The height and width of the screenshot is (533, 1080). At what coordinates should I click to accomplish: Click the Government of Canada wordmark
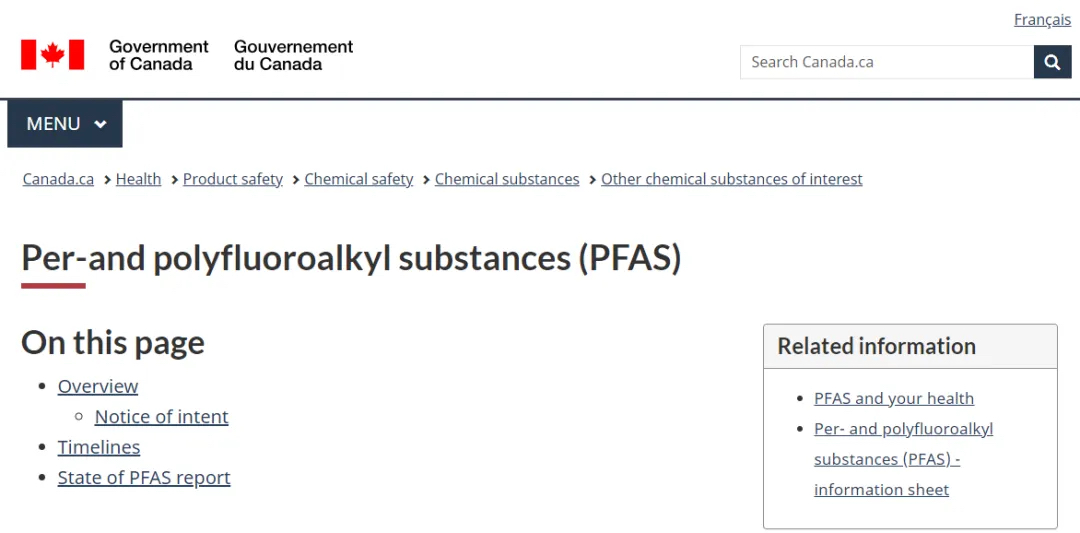coord(158,55)
